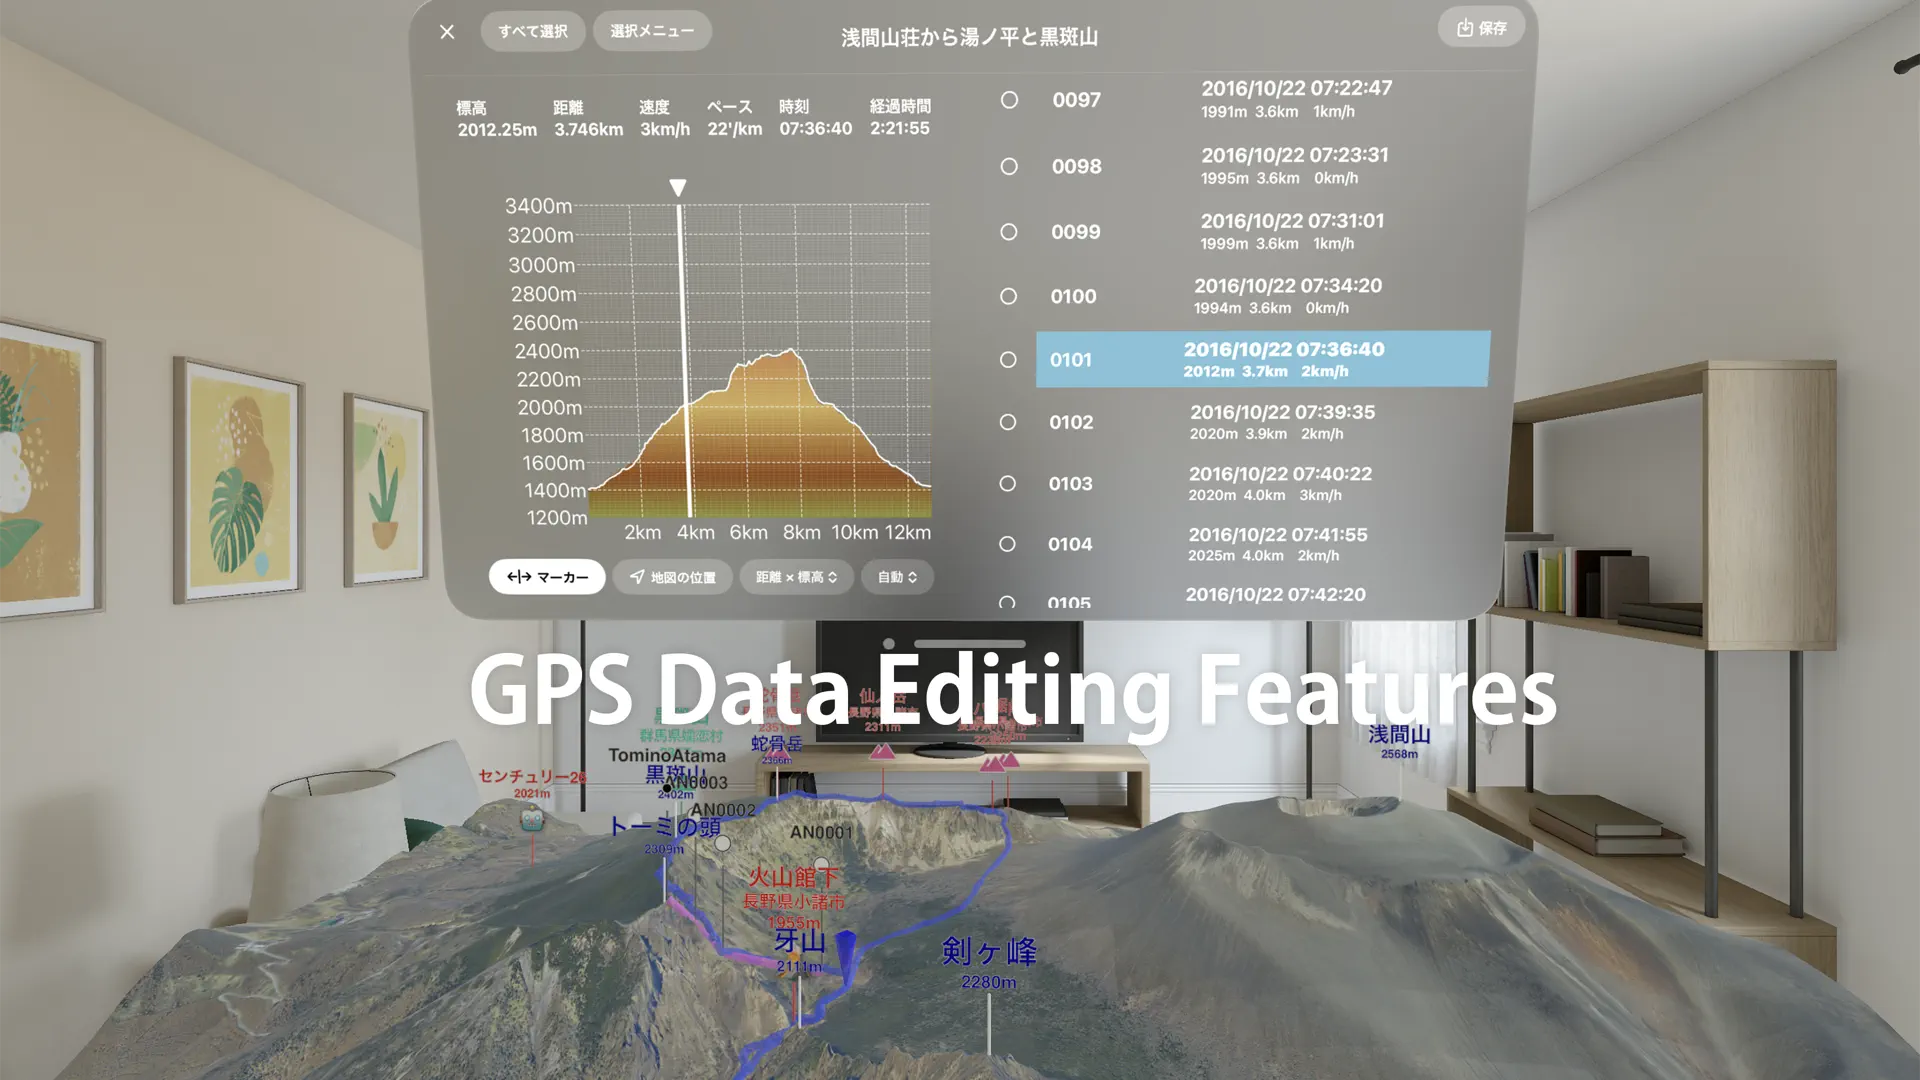Open the 選択メニュー selection menu
Viewport: 1920px width, 1080px height.
[x=652, y=31]
